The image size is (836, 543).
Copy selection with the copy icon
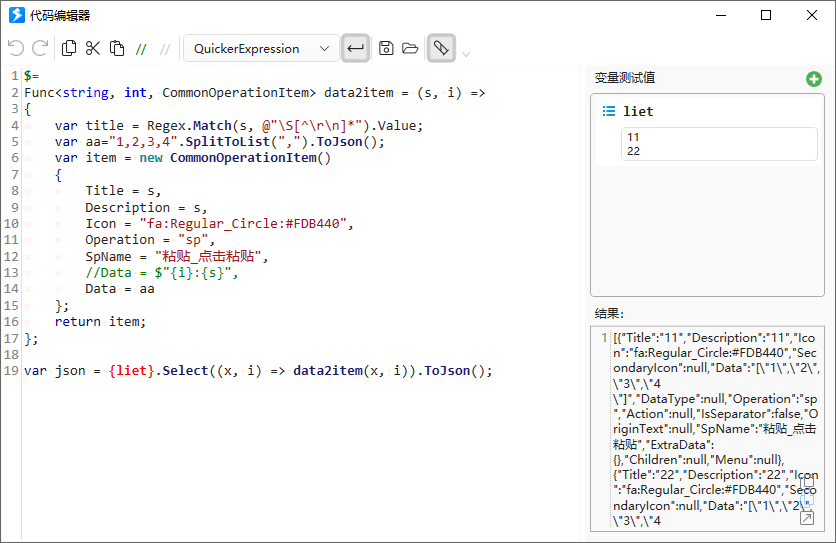click(x=69, y=49)
